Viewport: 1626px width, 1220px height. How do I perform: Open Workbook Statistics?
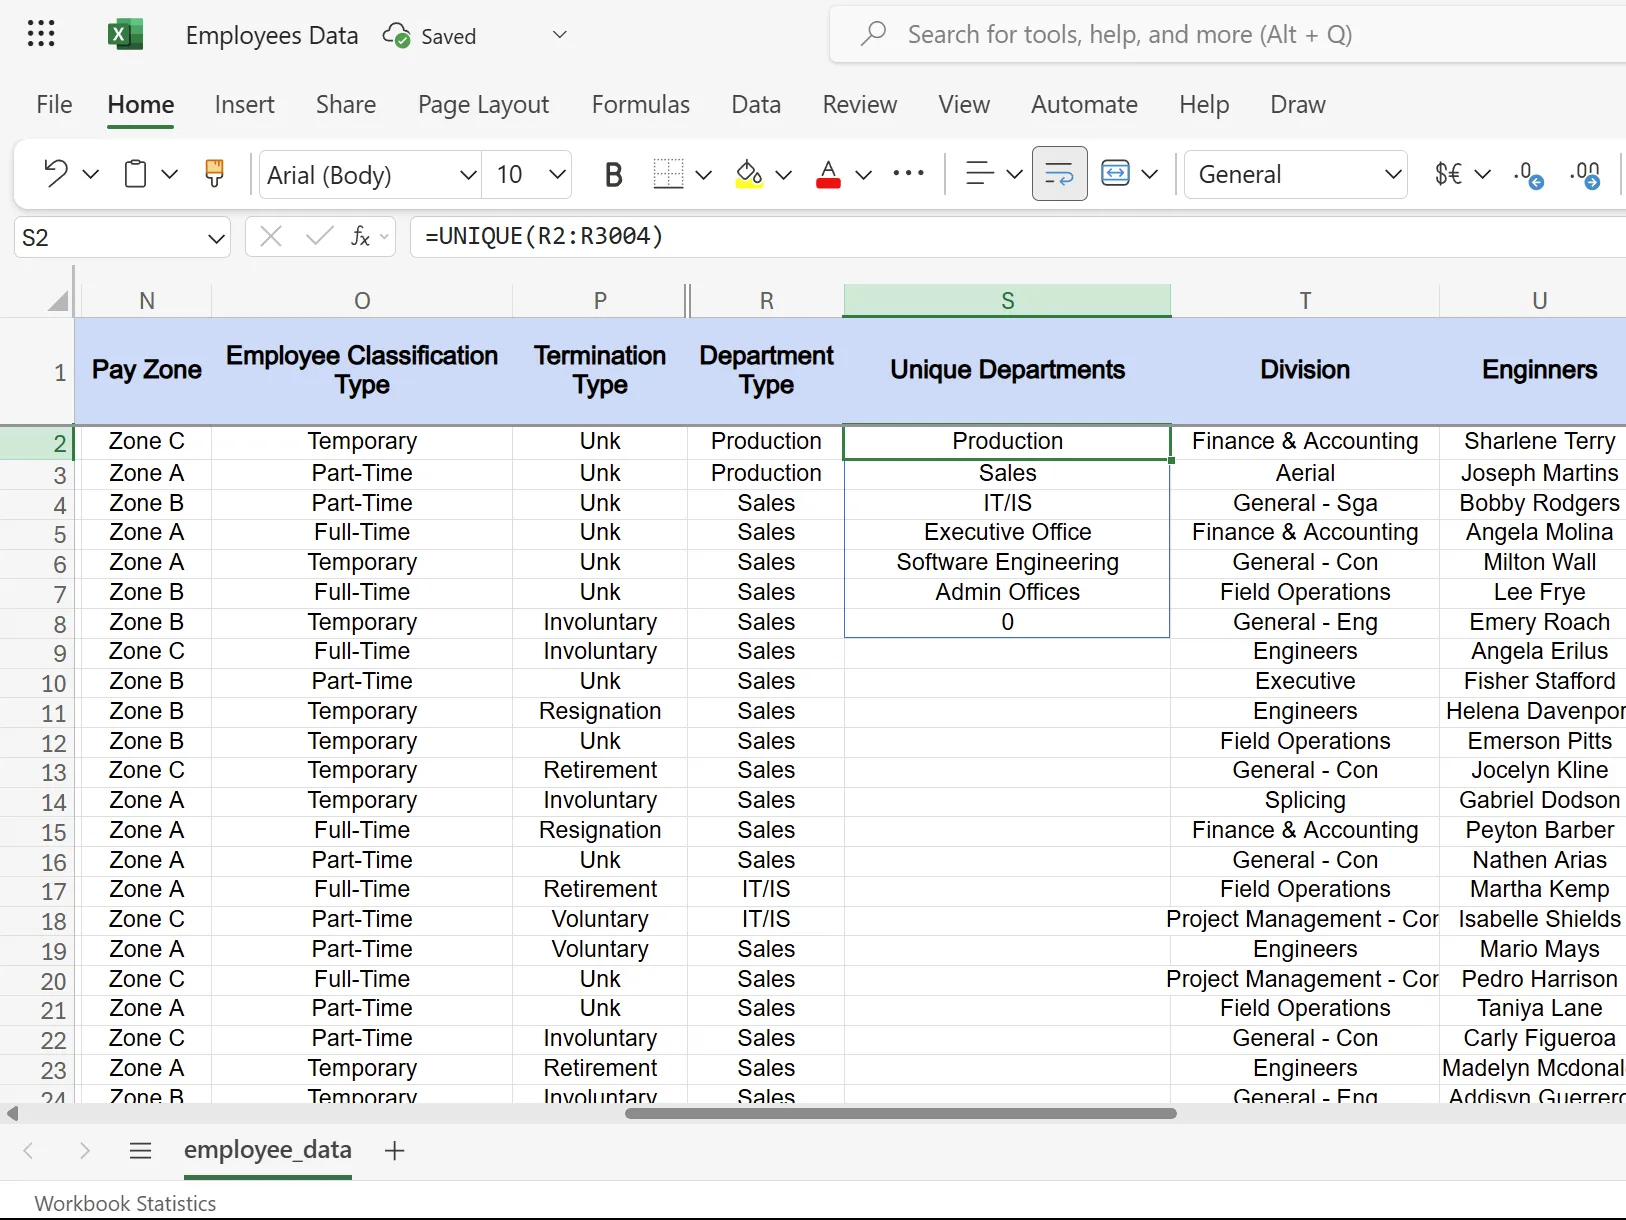click(x=124, y=1203)
